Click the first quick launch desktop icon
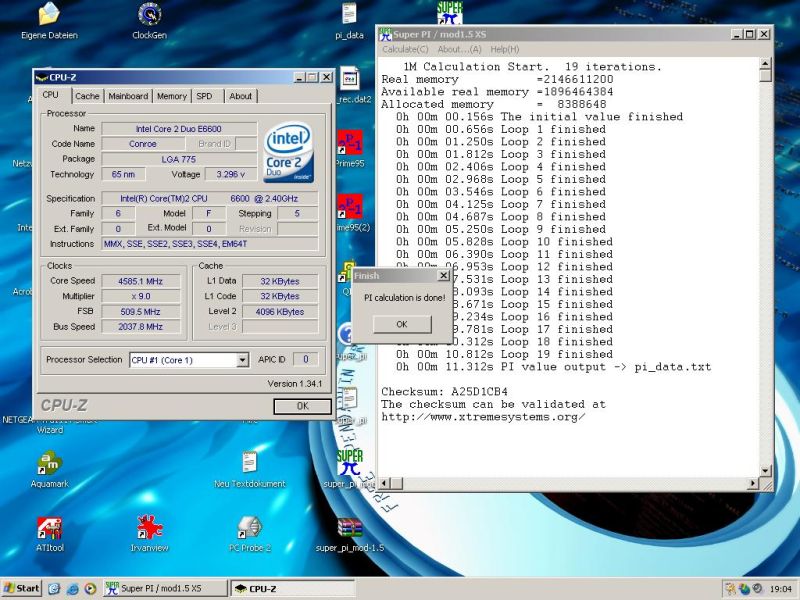Image resolution: width=800 pixels, height=600 pixels. (54, 589)
